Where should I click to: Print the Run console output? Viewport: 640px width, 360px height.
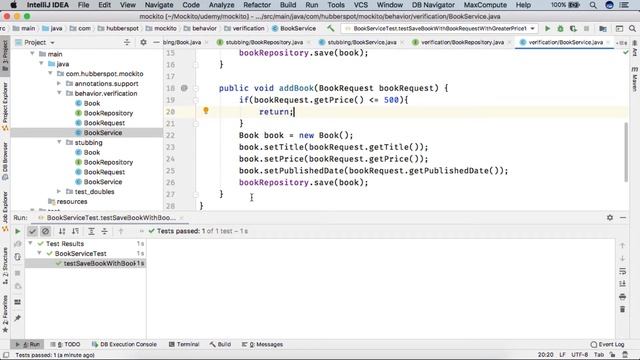(622, 296)
